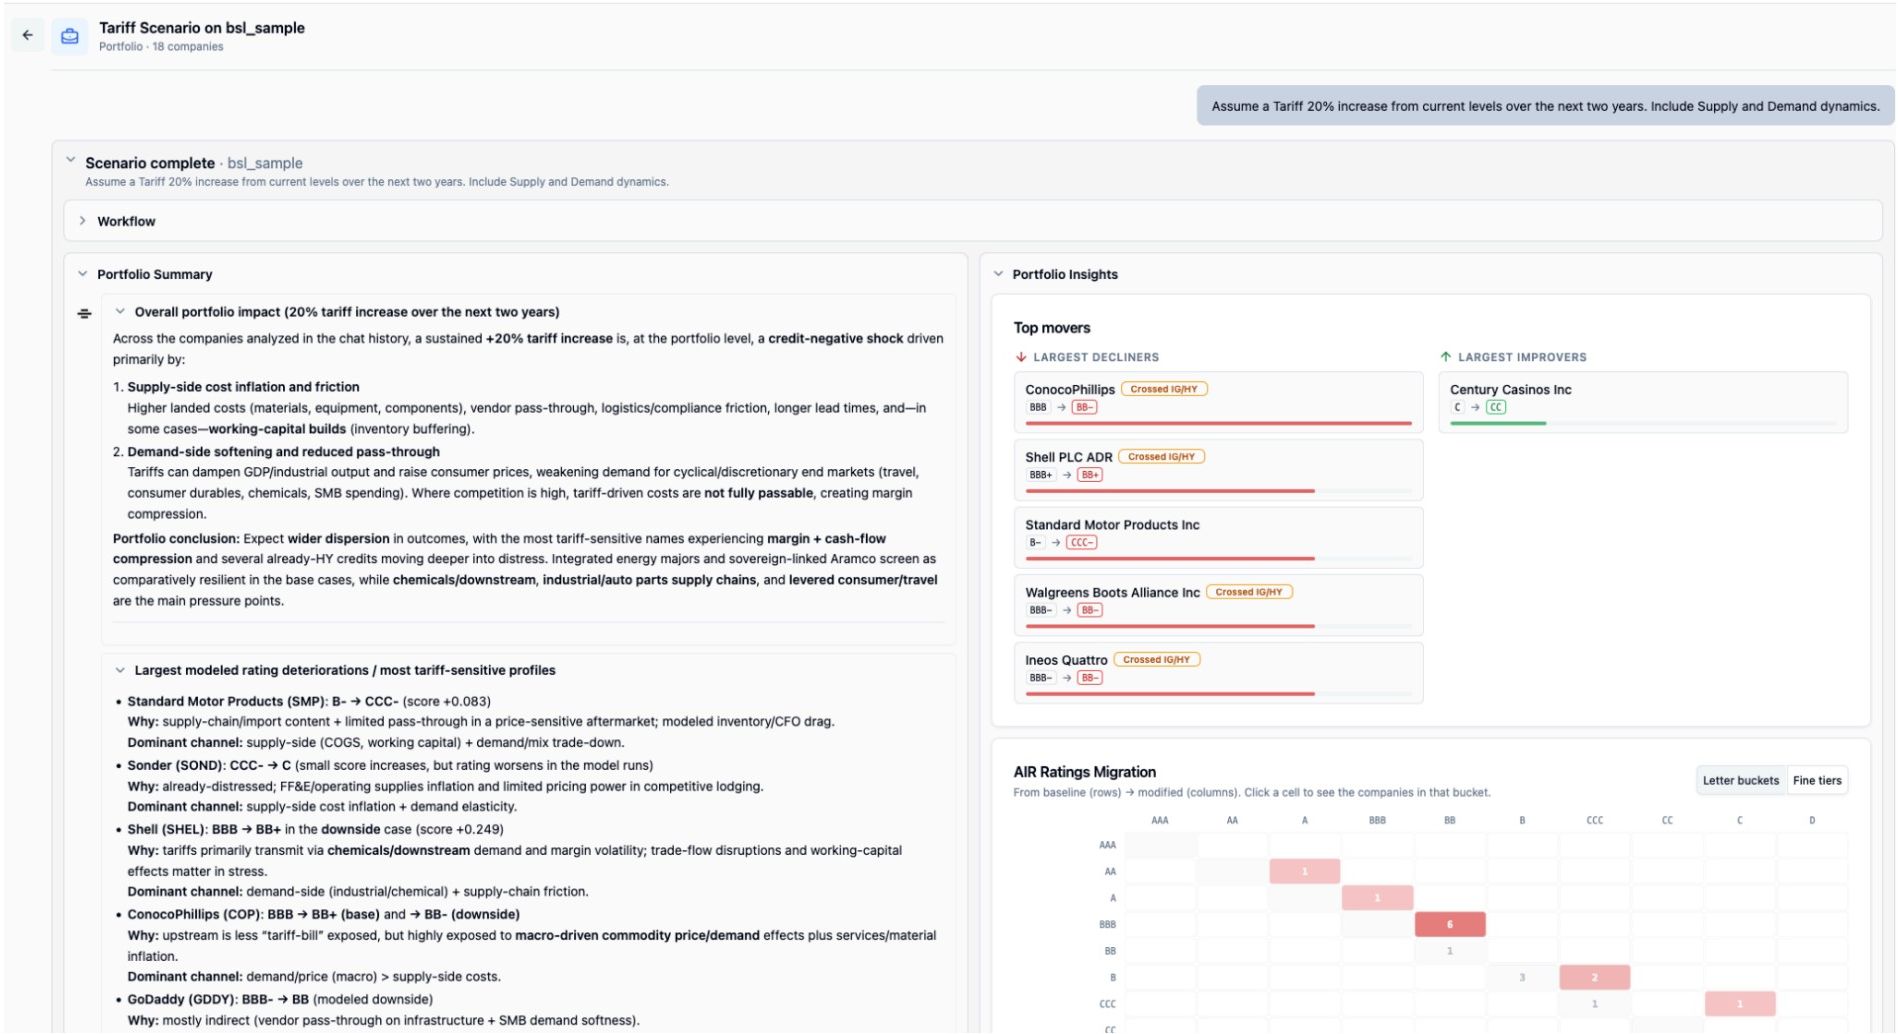Screen dimensions: 1898x1034
Task: Switch to Letter buckets view
Action: [x=1740, y=781]
